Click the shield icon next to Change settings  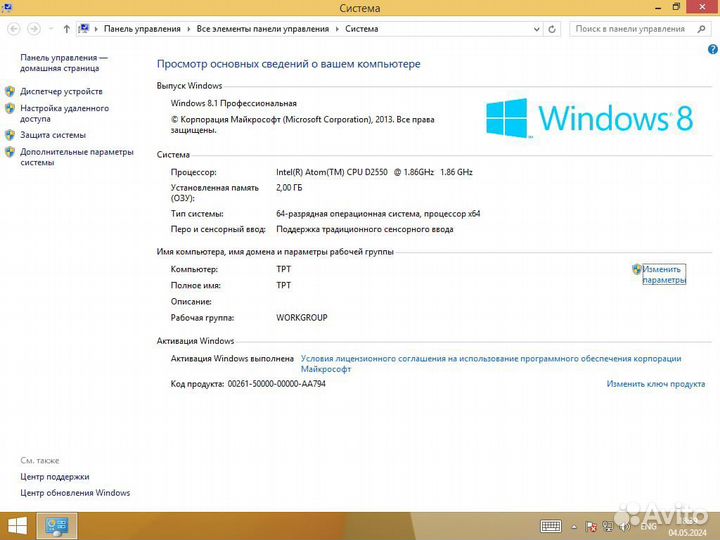(x=636, y=270)
